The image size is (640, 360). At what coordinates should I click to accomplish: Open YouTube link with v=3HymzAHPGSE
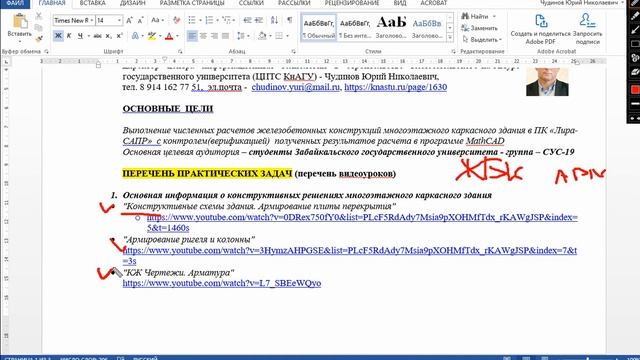coord(350,256)
